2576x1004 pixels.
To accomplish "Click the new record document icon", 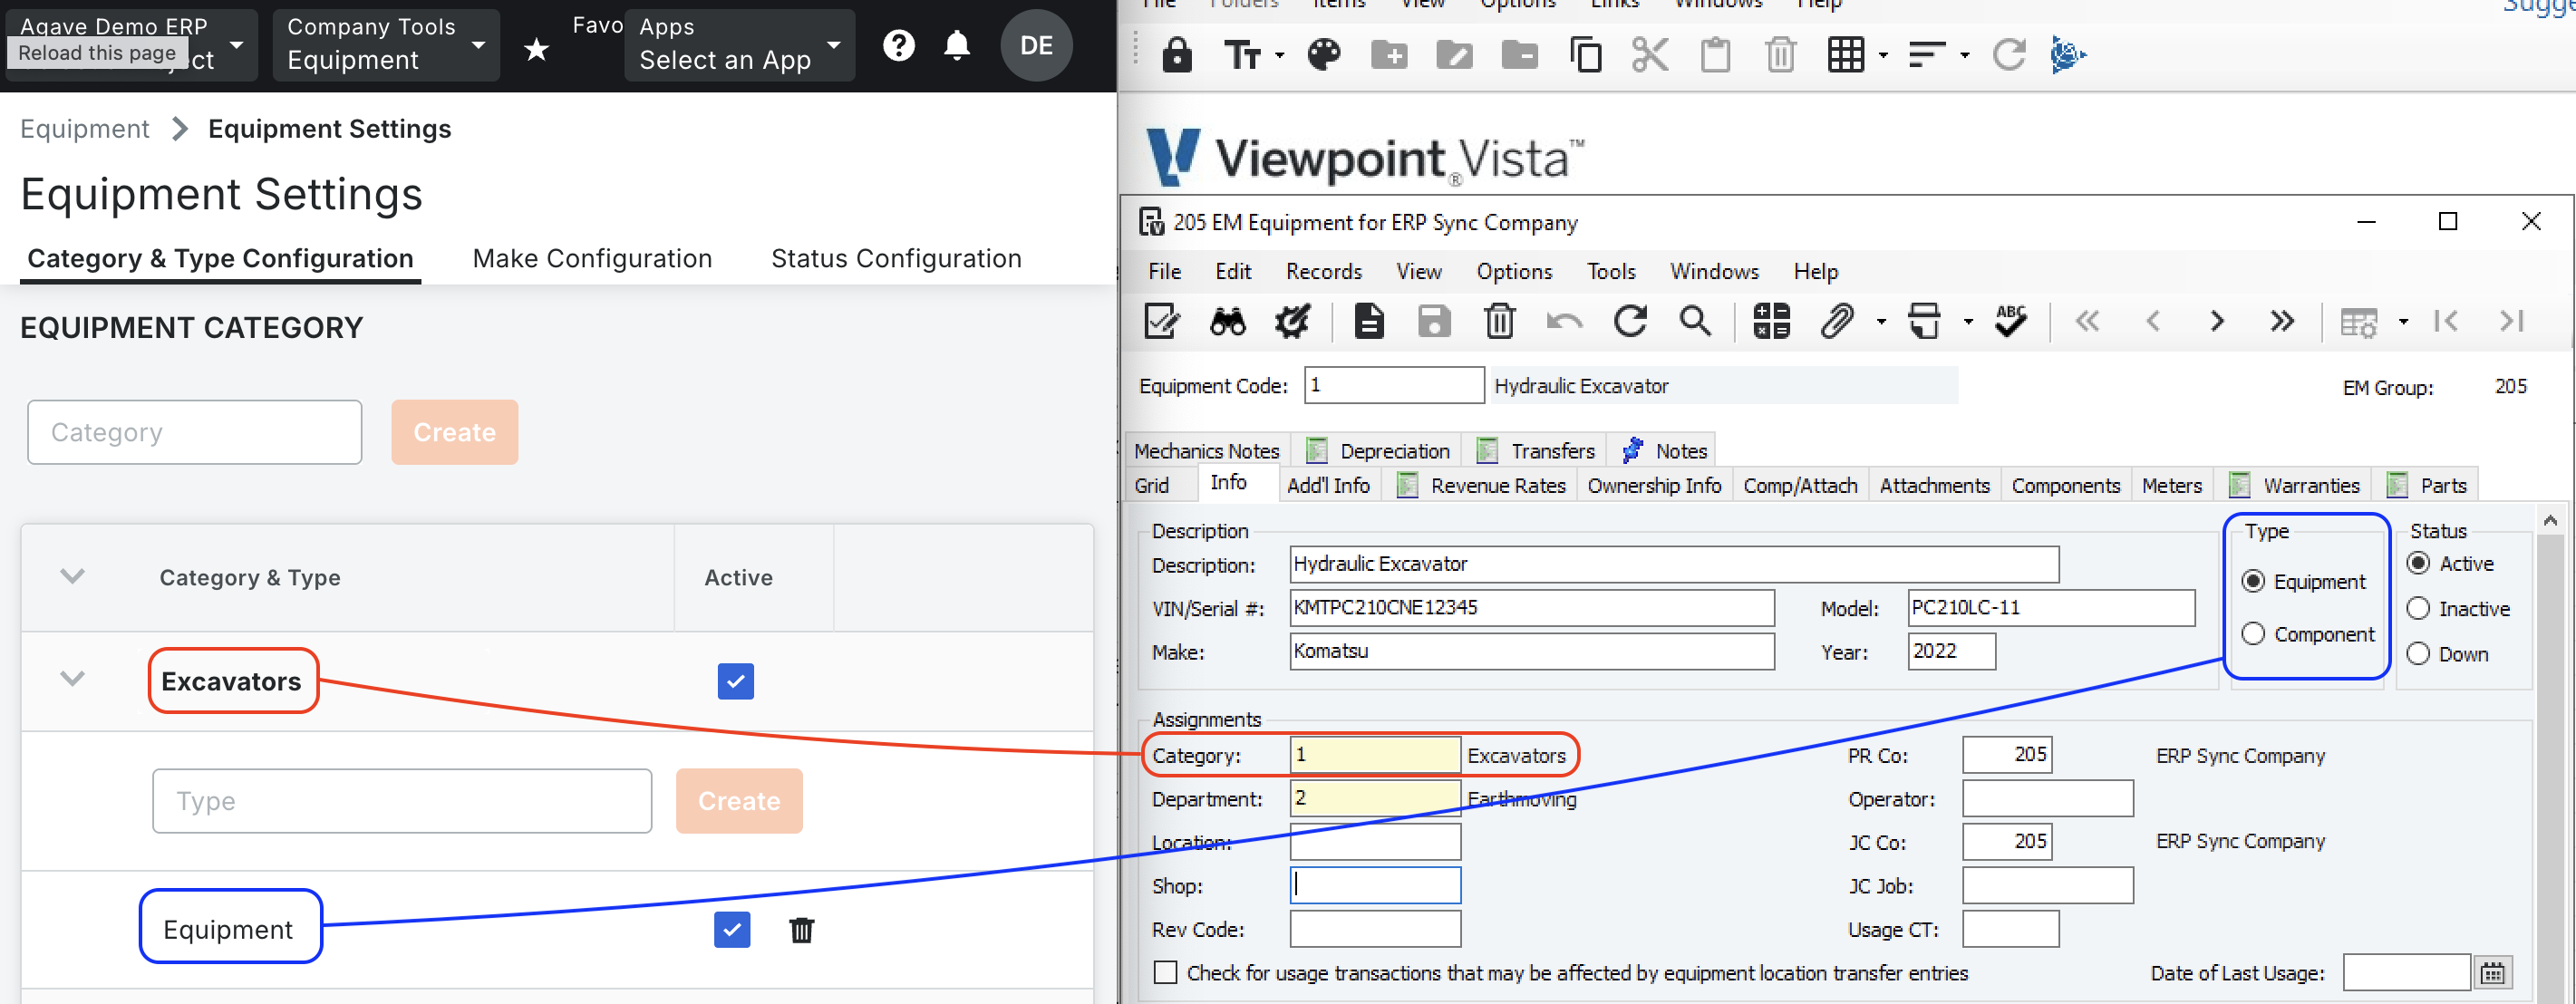I will coord(1369,322).
